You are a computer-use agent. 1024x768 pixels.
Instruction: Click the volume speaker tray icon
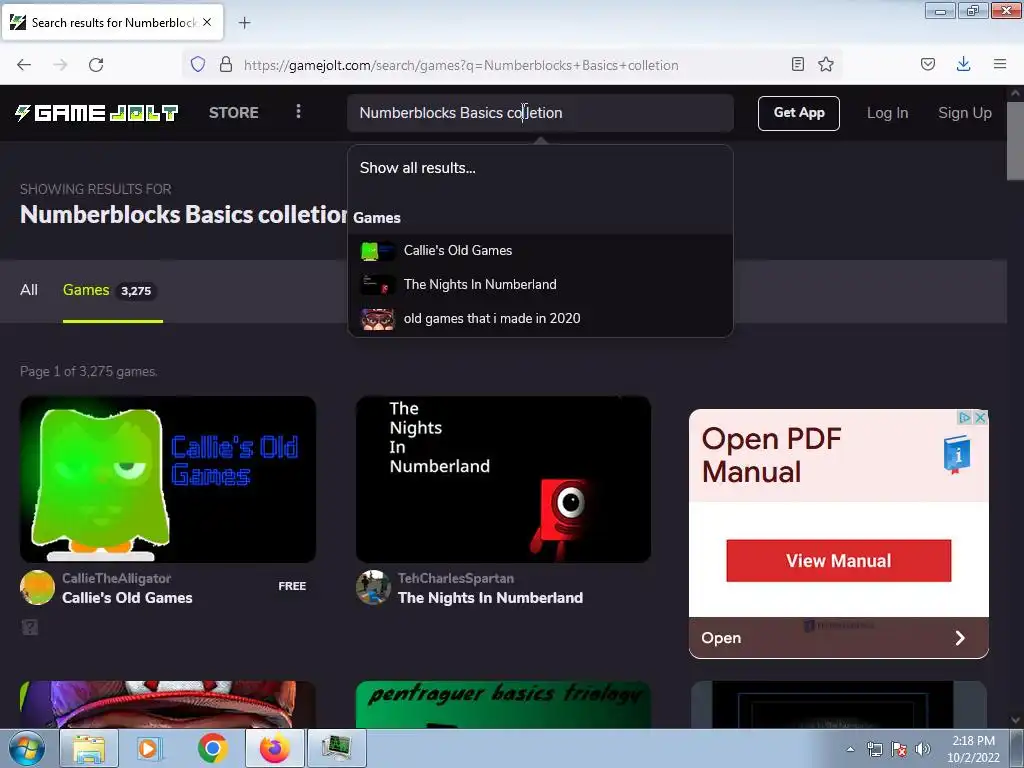923,749
